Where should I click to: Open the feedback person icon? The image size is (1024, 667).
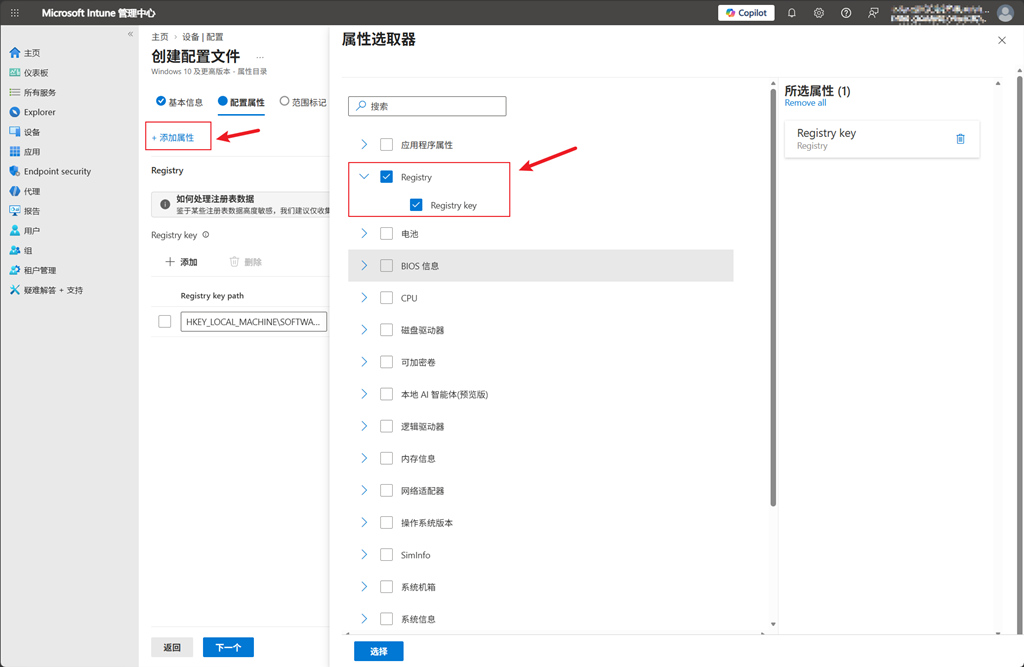pos(873,12)
